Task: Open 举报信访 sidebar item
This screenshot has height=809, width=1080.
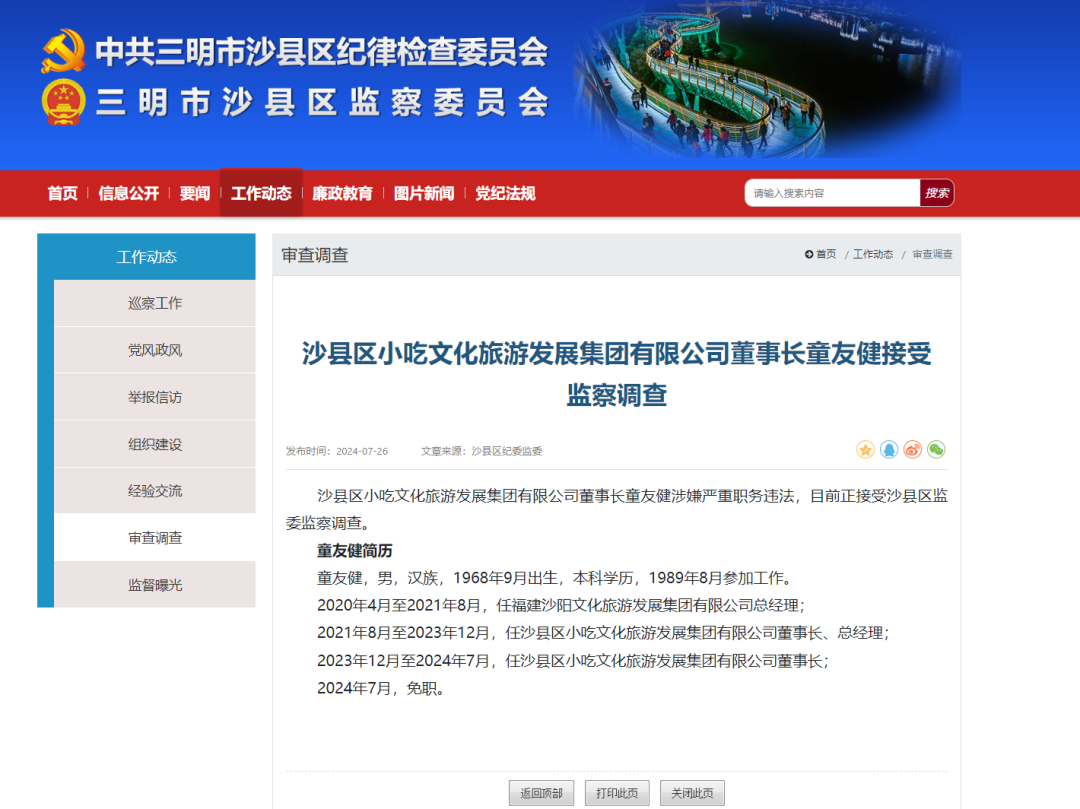Action: pyautogui.click(x=155, y=397)
